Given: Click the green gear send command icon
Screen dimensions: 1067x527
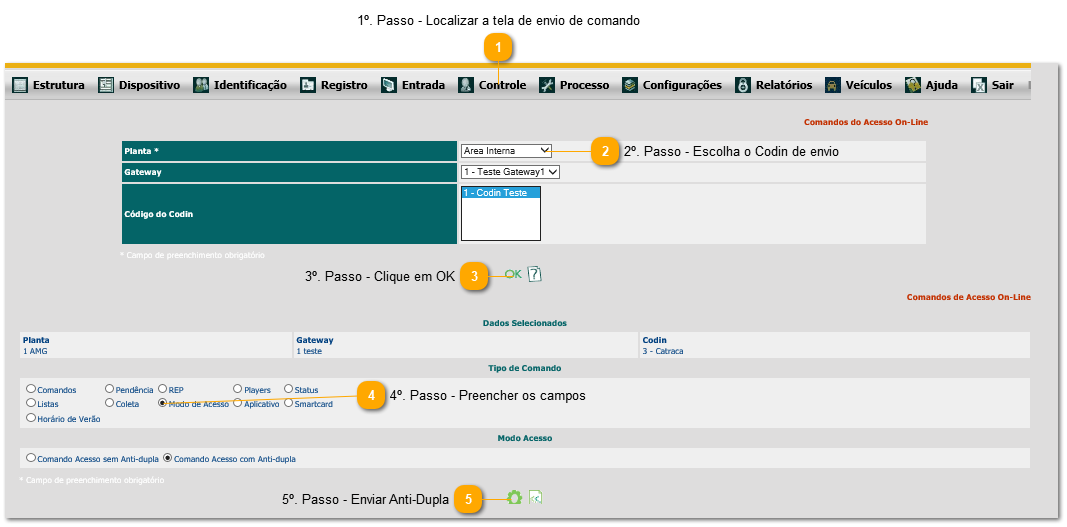Looking at the screenshot, I should pos(514,498).
